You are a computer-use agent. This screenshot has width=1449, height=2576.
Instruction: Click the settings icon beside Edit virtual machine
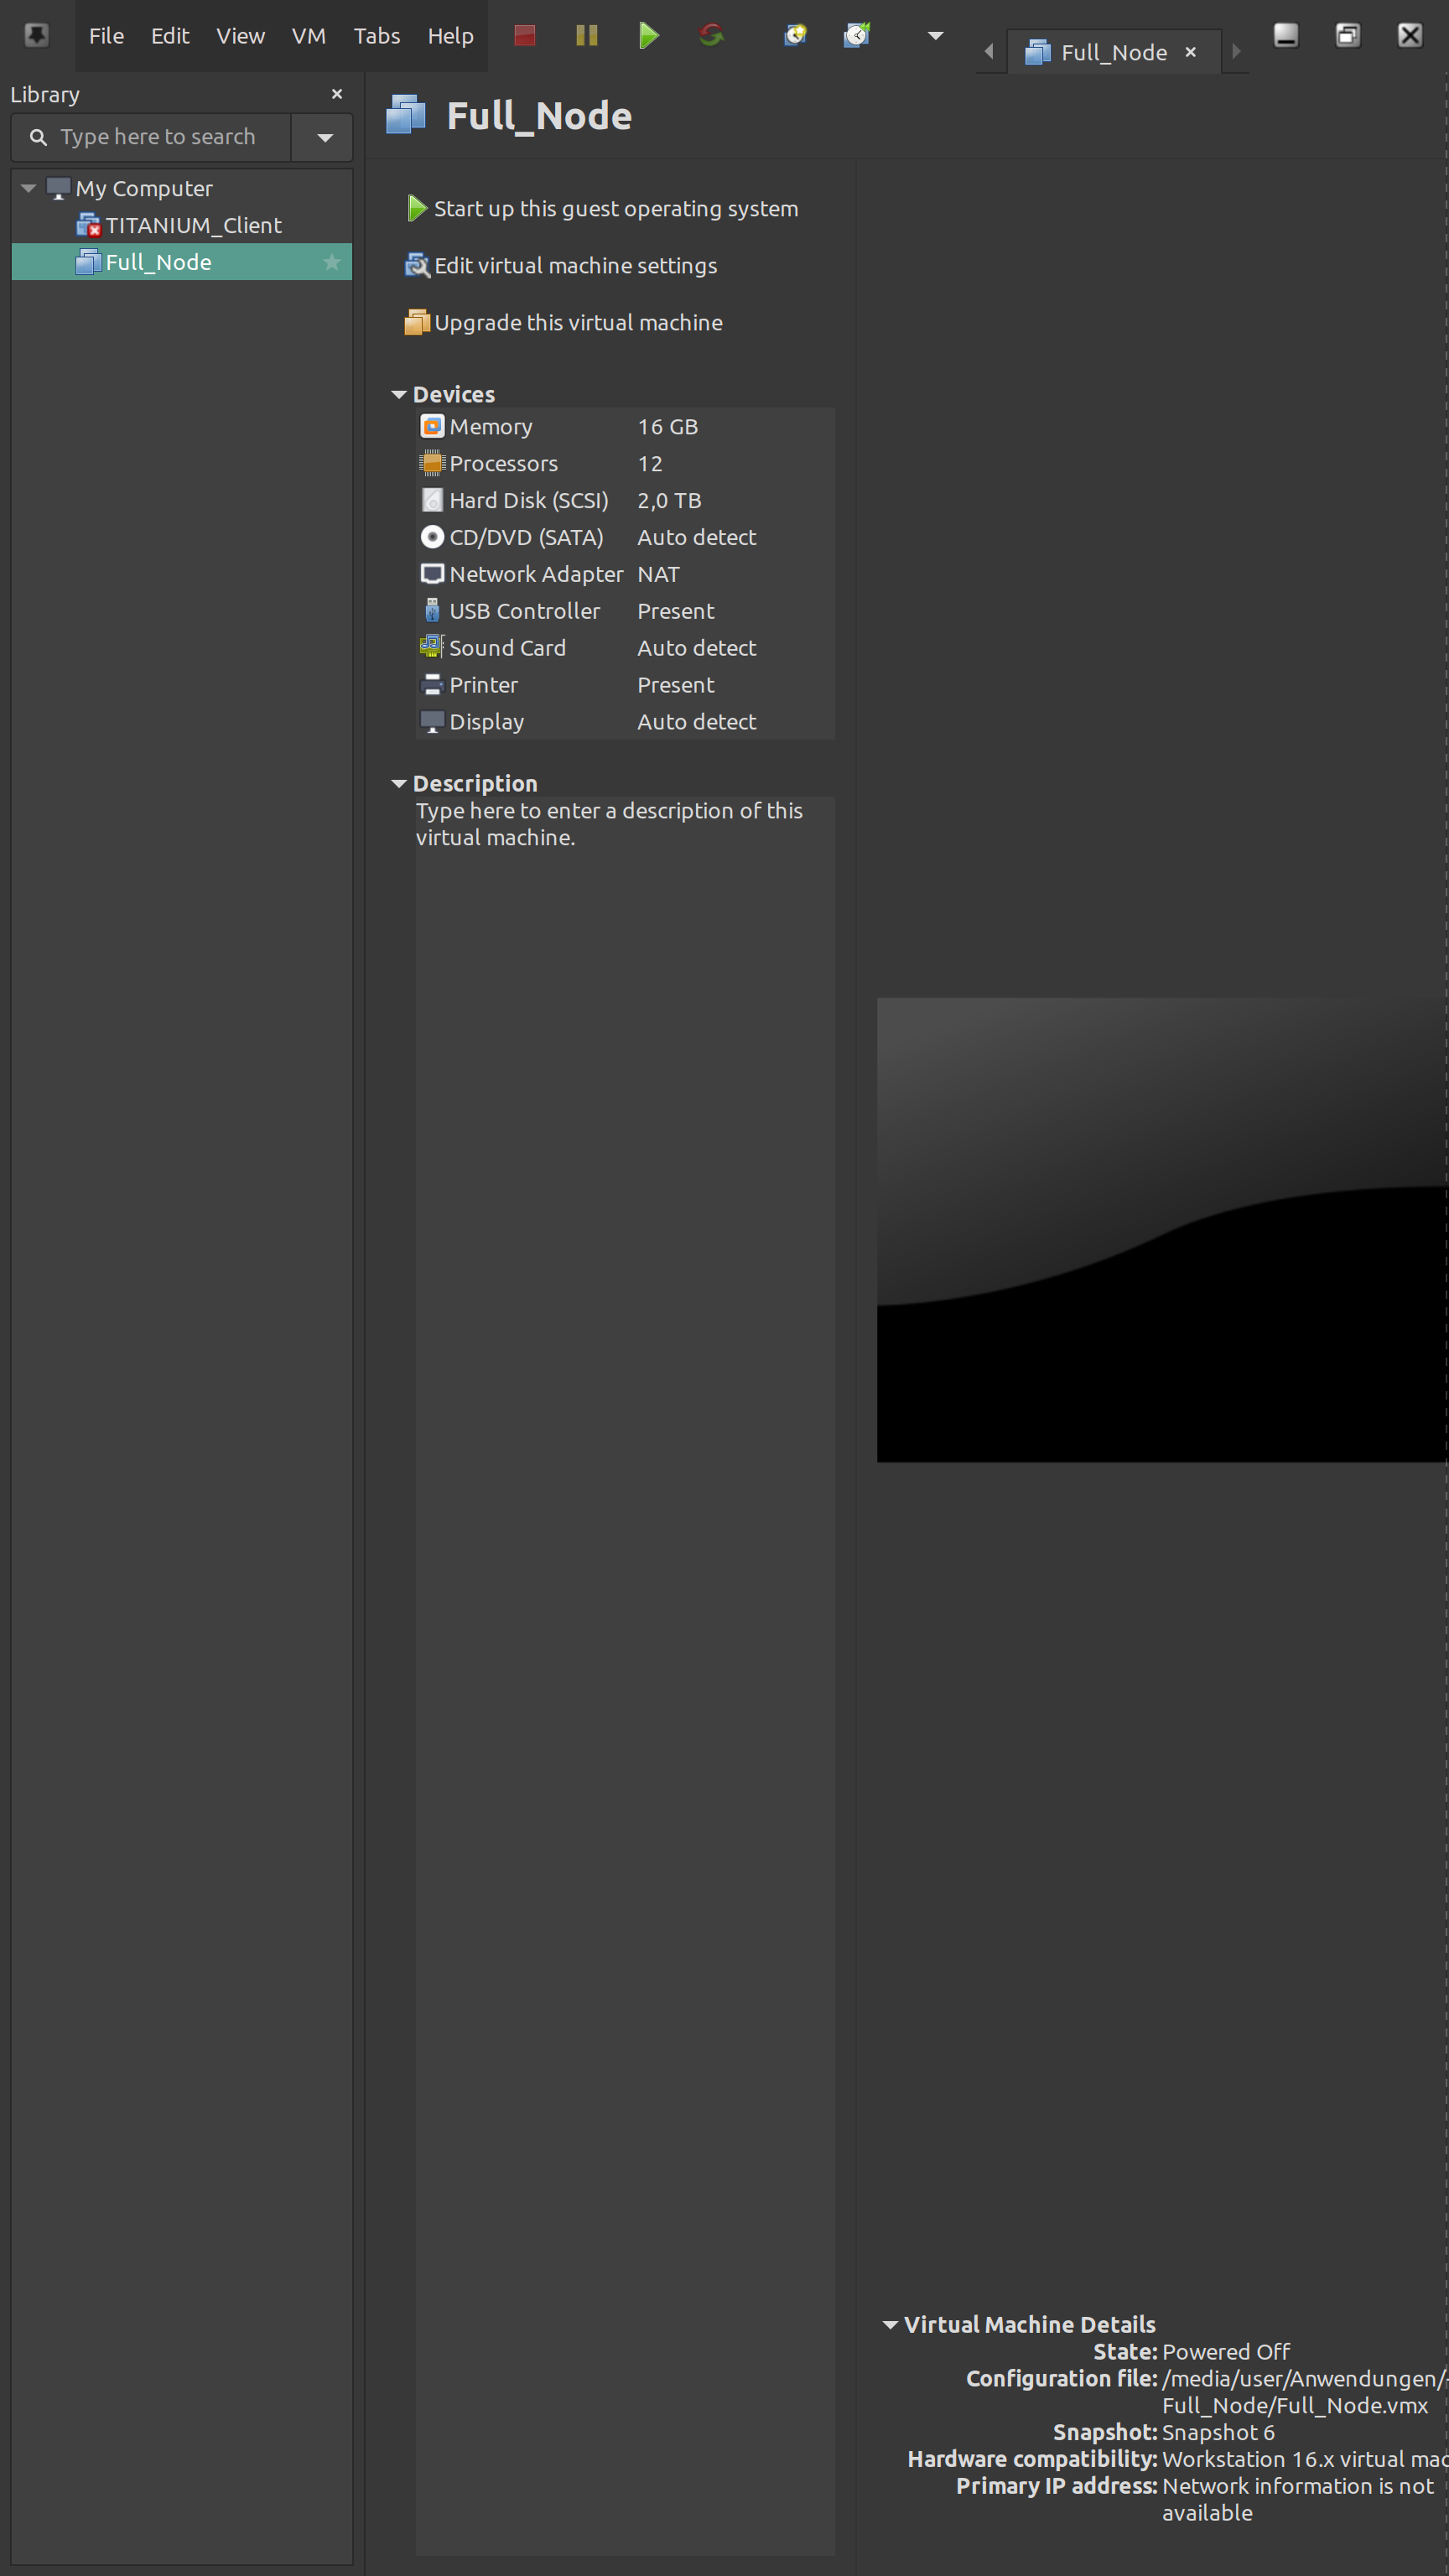pyautogui.click(x=417, y=266)
